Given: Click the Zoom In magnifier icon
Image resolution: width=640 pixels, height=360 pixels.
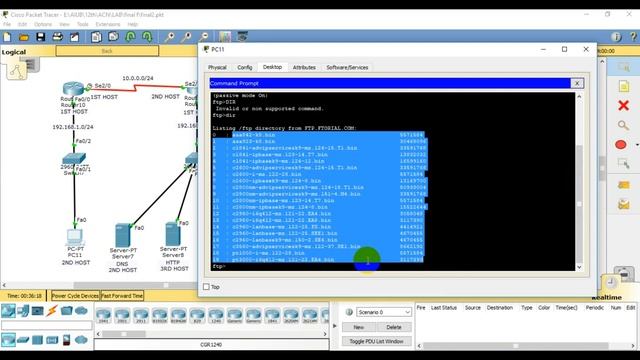Looking at the screenshot, I should [169, 37].
